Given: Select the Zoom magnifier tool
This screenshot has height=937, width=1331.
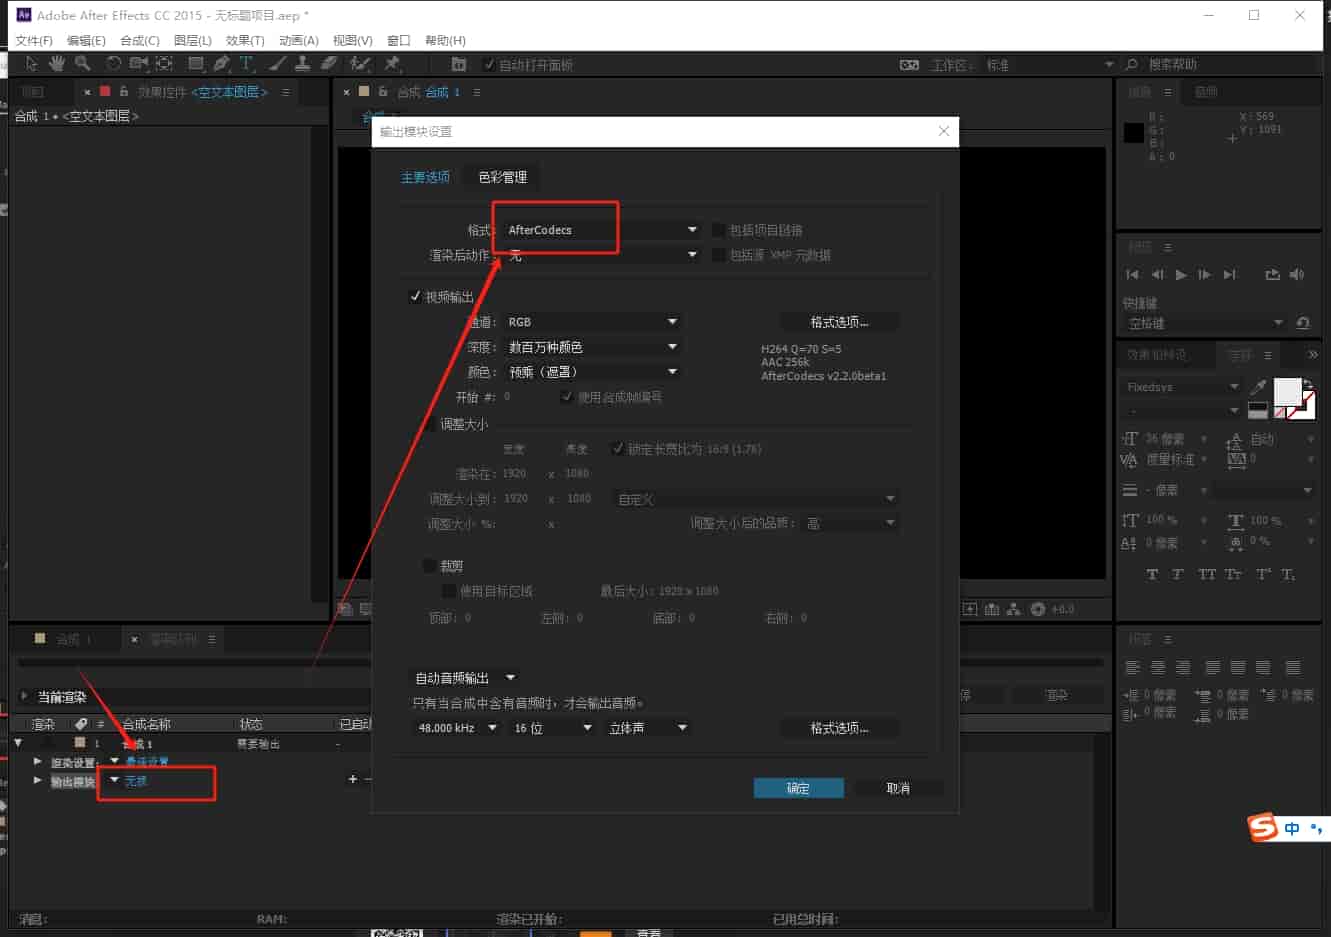Looking at the screenshot, I should pyautogui.click(x=82, y=64).
